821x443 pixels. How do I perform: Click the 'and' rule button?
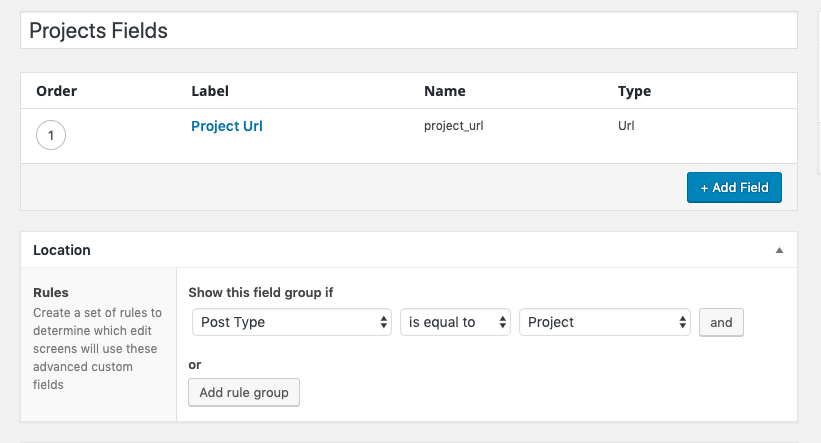[721, 322]
